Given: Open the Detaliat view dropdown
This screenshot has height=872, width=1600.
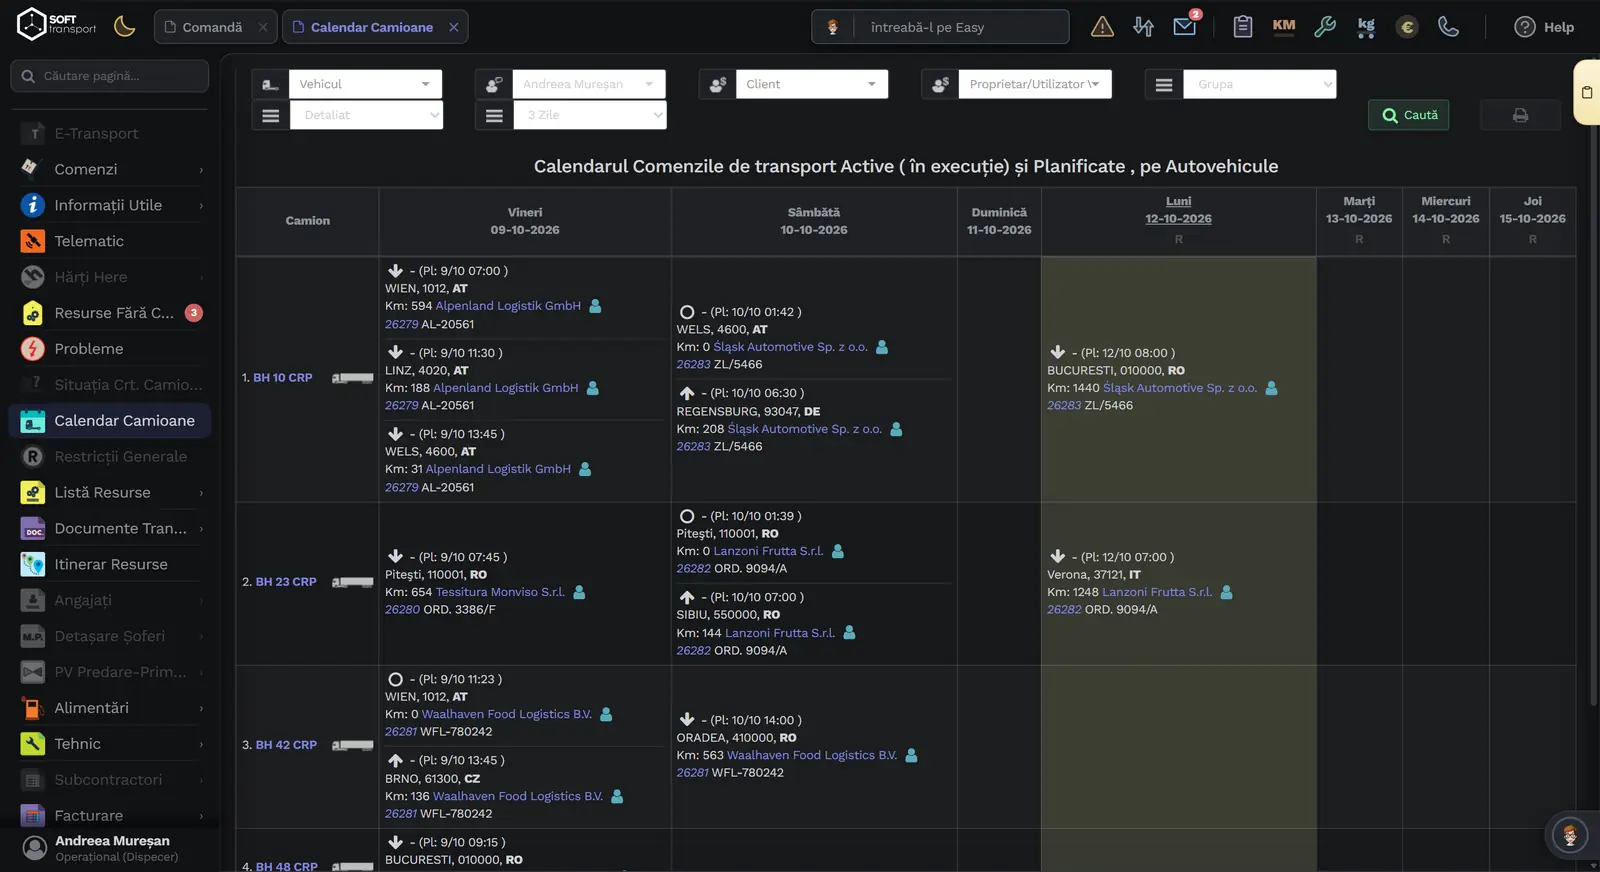Looking at the screenshot, I should click(367, 115).
